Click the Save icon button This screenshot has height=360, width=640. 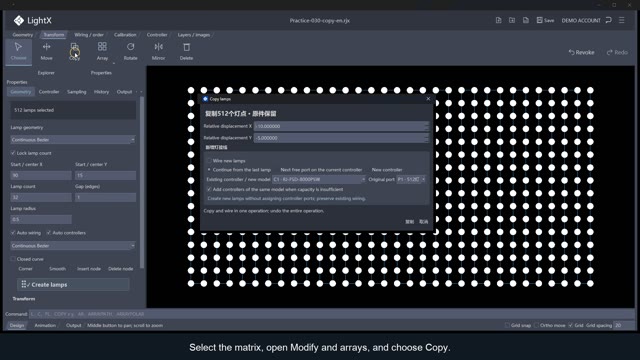point(545,20)
